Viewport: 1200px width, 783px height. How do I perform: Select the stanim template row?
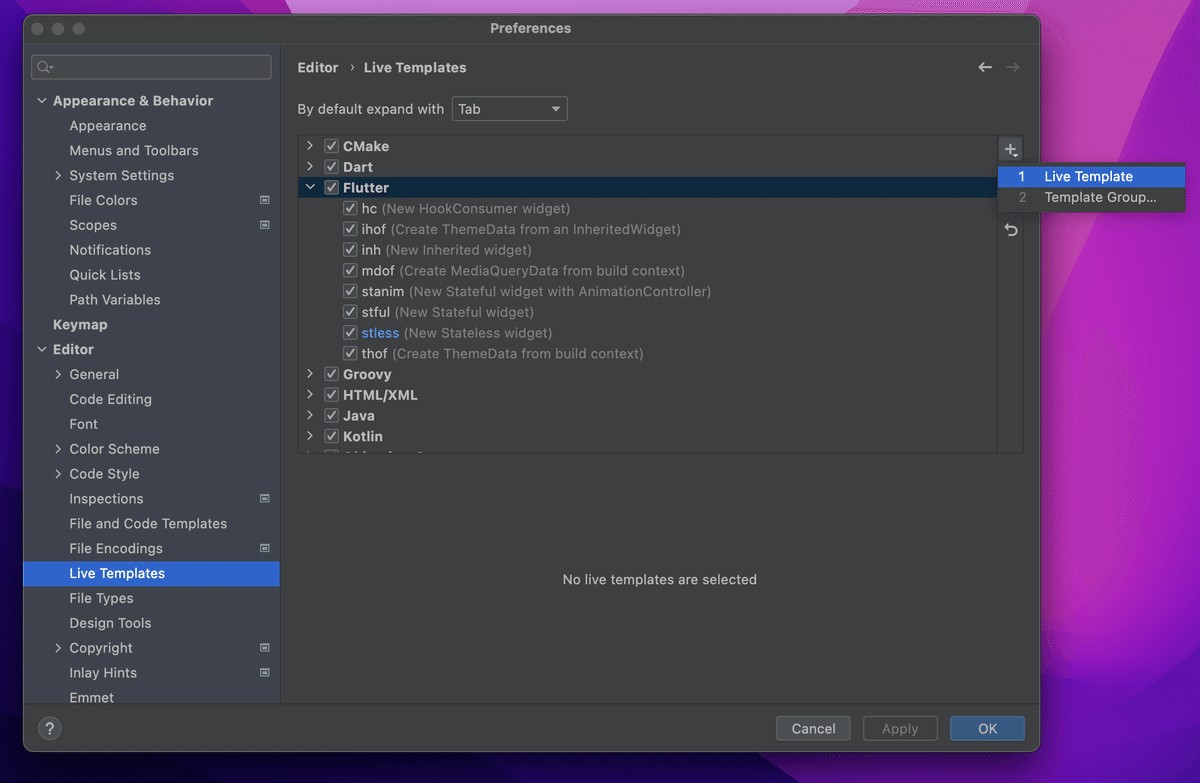tap(647, 292)
